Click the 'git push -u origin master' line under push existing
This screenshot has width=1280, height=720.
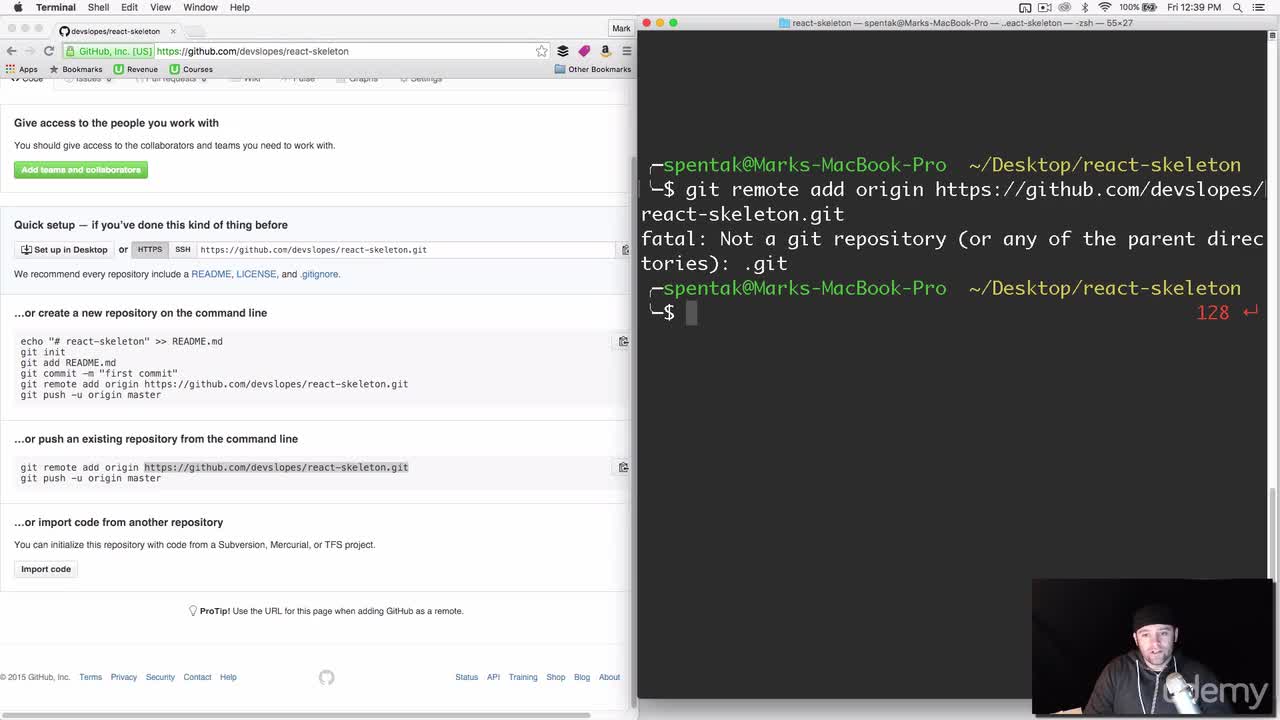[x=91, y=478]
